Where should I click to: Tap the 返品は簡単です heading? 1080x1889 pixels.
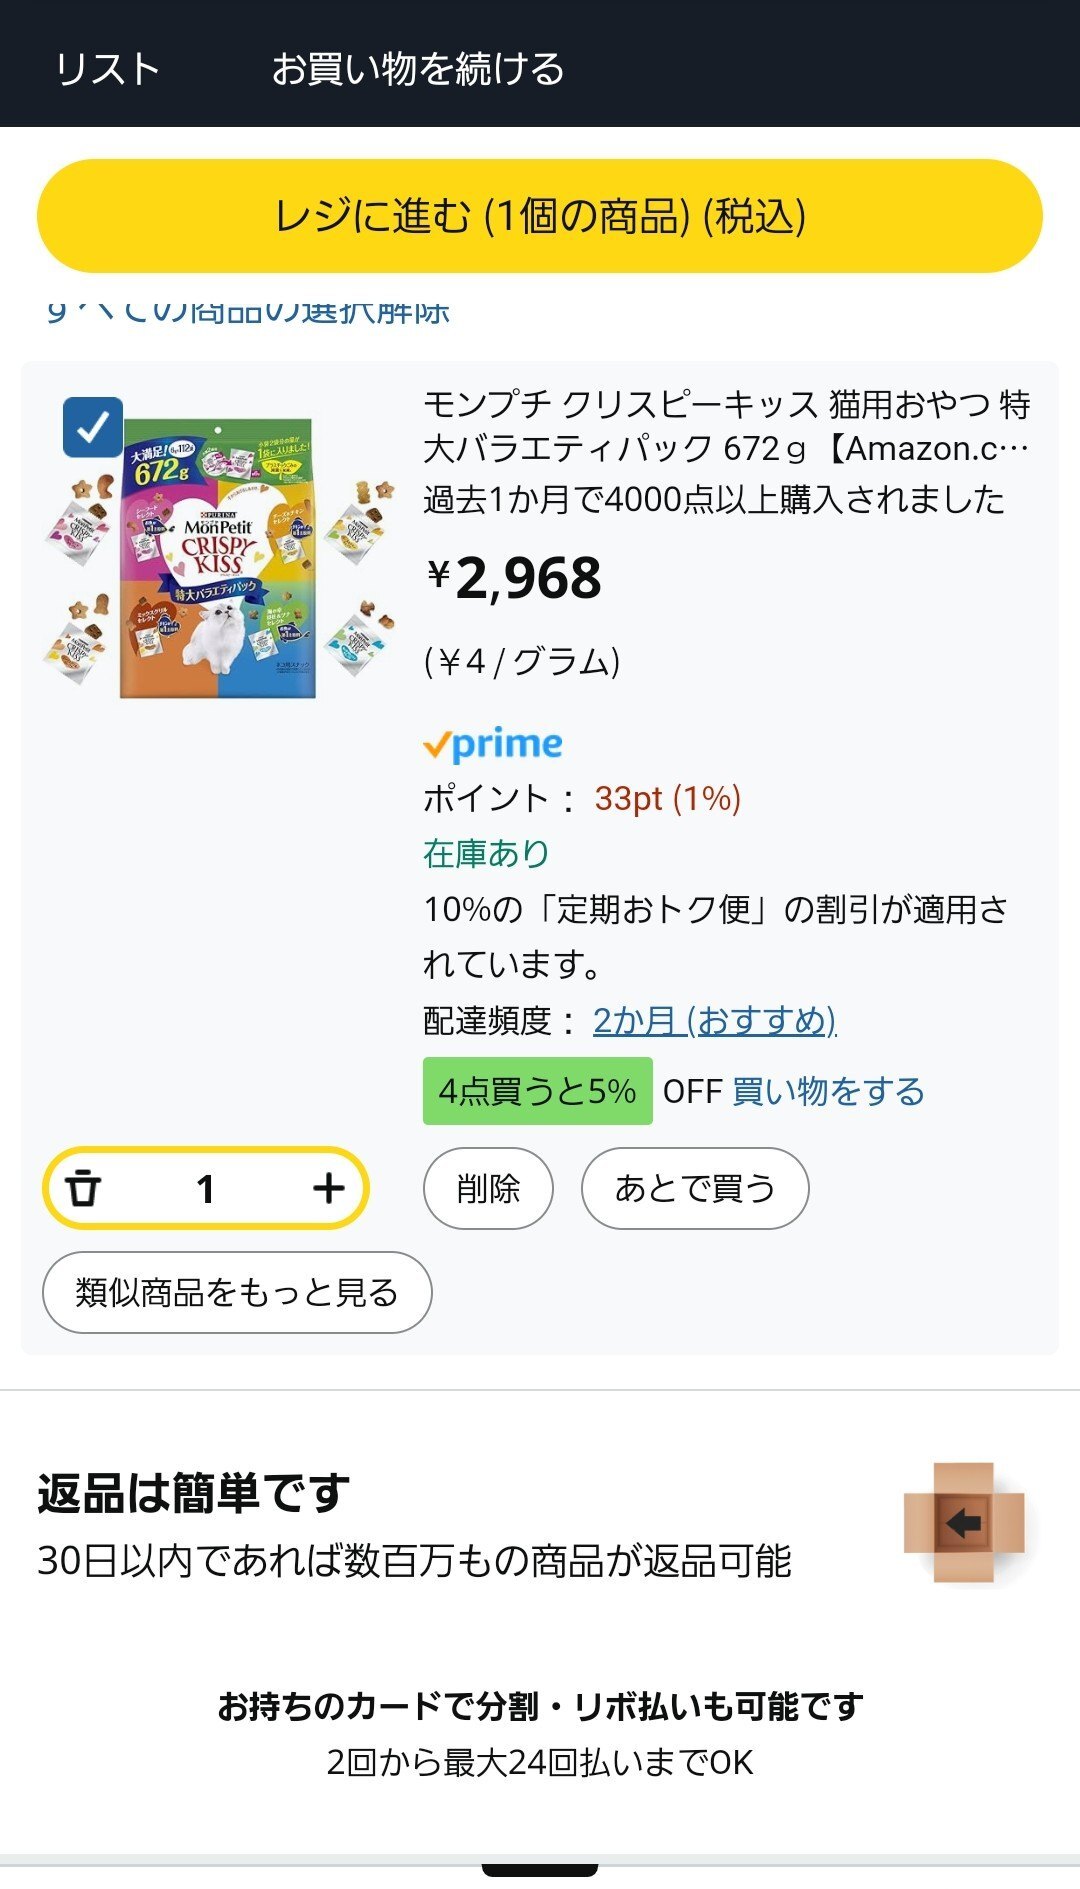click(x=193, y=1493)
